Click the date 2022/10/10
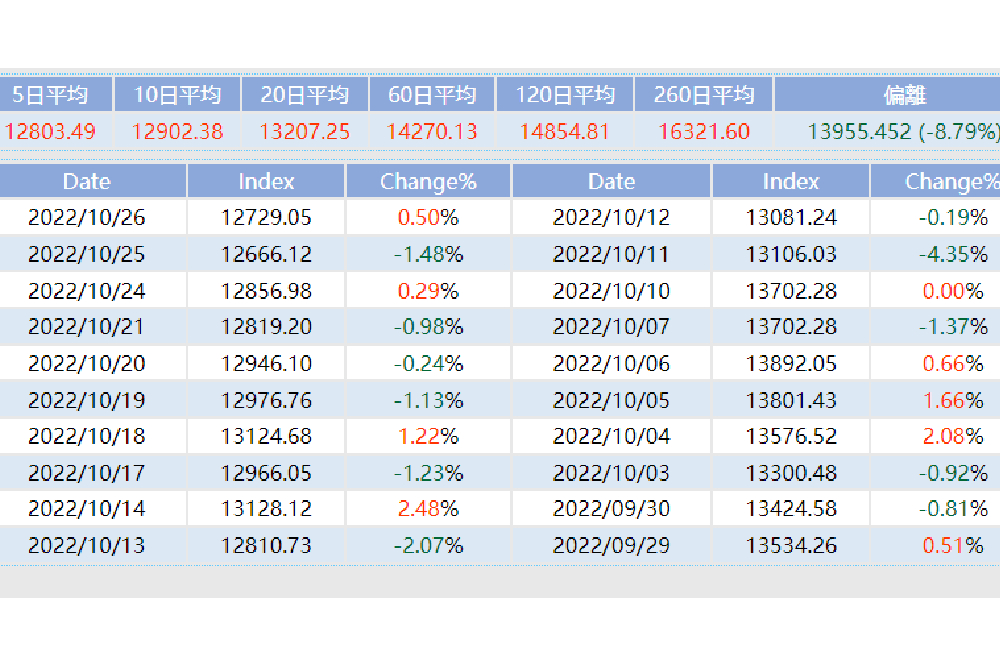 [x=611, y=291]
